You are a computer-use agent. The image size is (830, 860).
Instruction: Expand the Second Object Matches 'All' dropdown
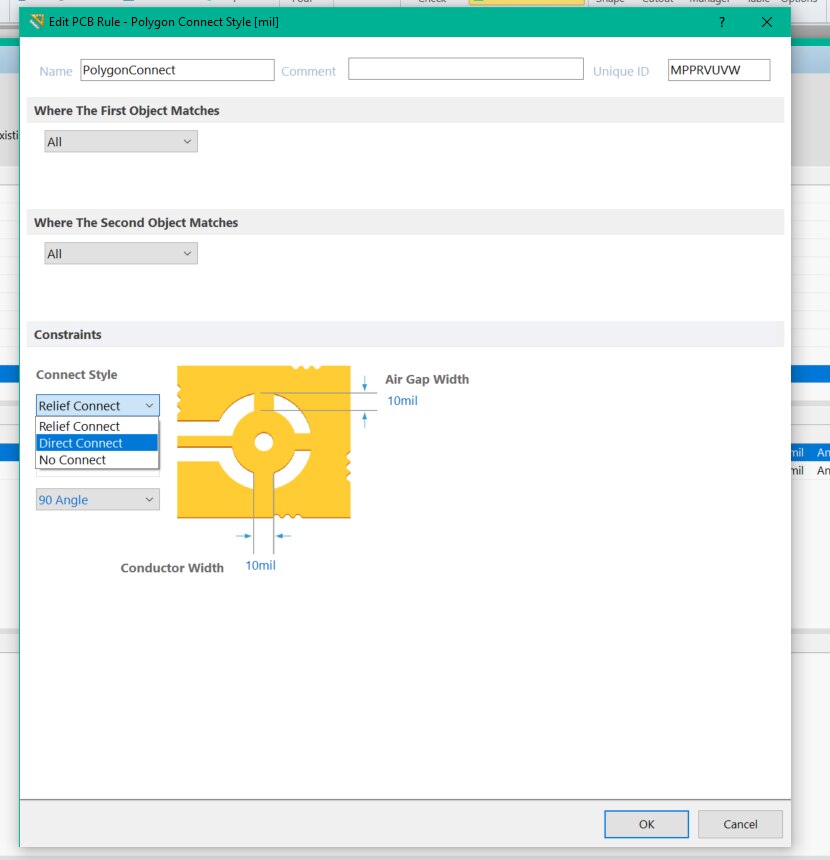tap(121, 254)
